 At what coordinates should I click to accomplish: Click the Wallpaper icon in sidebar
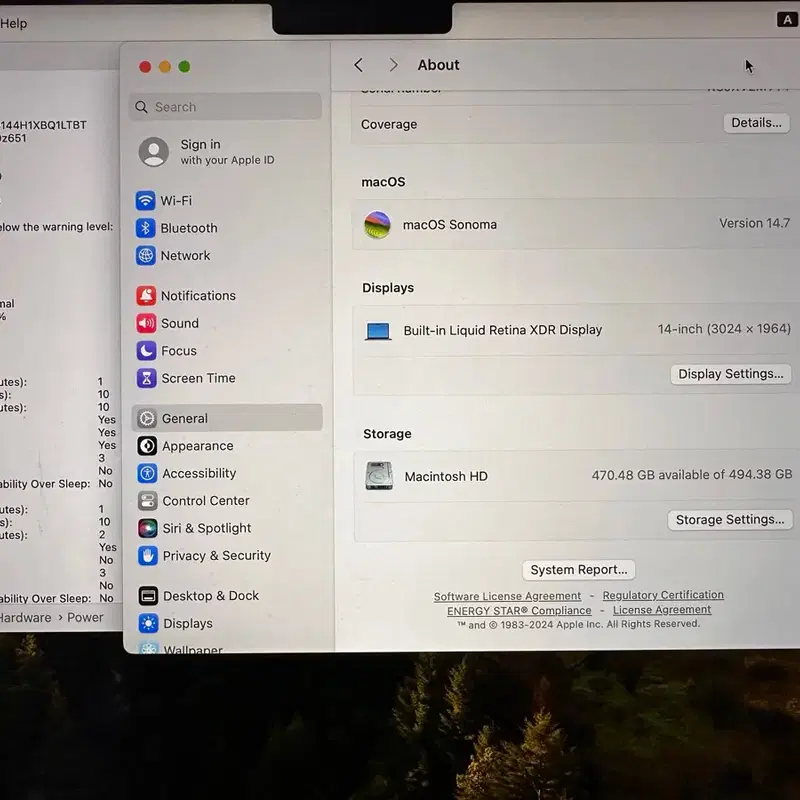(x=148, y=648)
